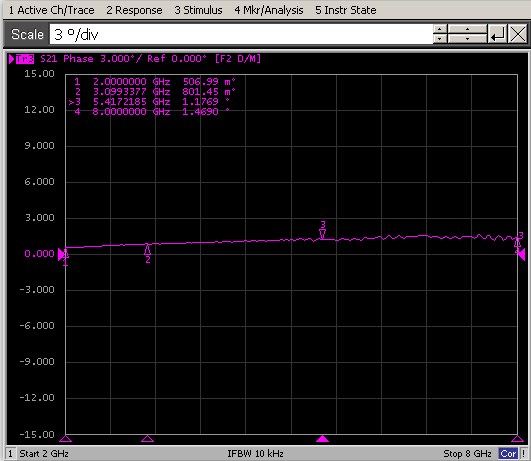The width and height of the screenshot is (531, 461).
Task: Click the exclamation warning indicator in status bar
Action: 524,454
